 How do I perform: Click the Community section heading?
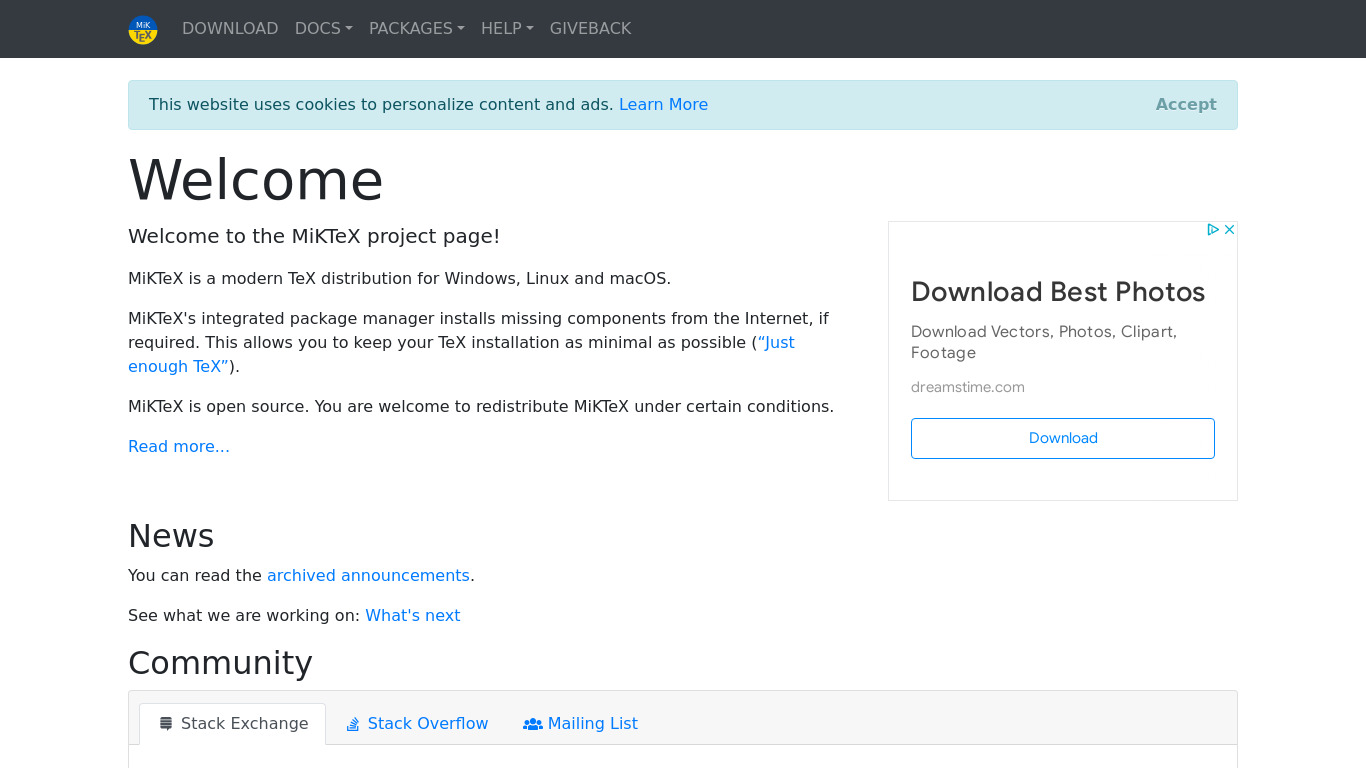(x=220, y=663)
